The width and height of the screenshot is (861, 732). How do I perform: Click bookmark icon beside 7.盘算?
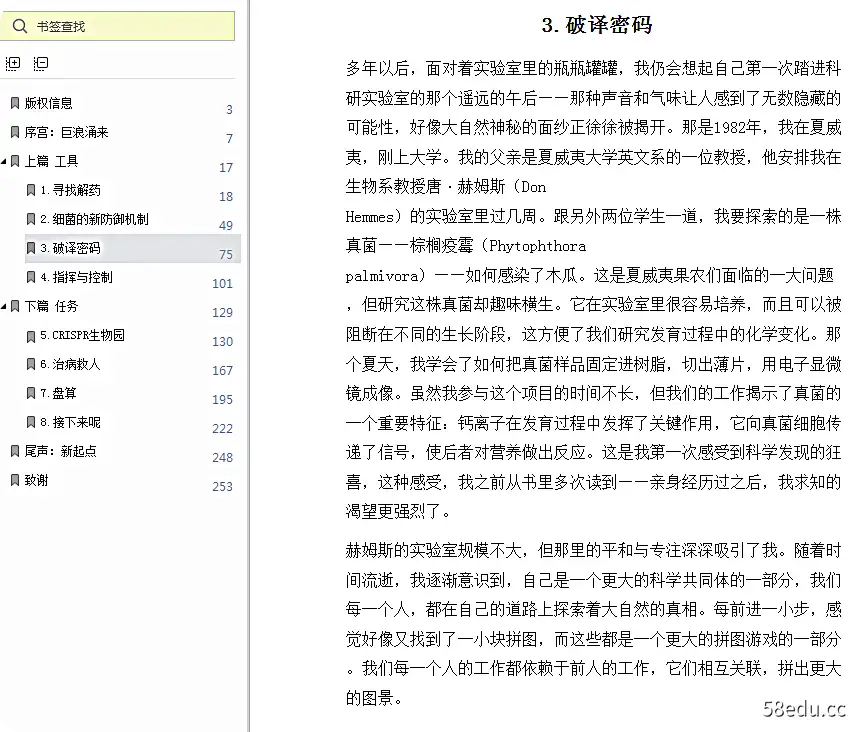(x=31, y=393)
